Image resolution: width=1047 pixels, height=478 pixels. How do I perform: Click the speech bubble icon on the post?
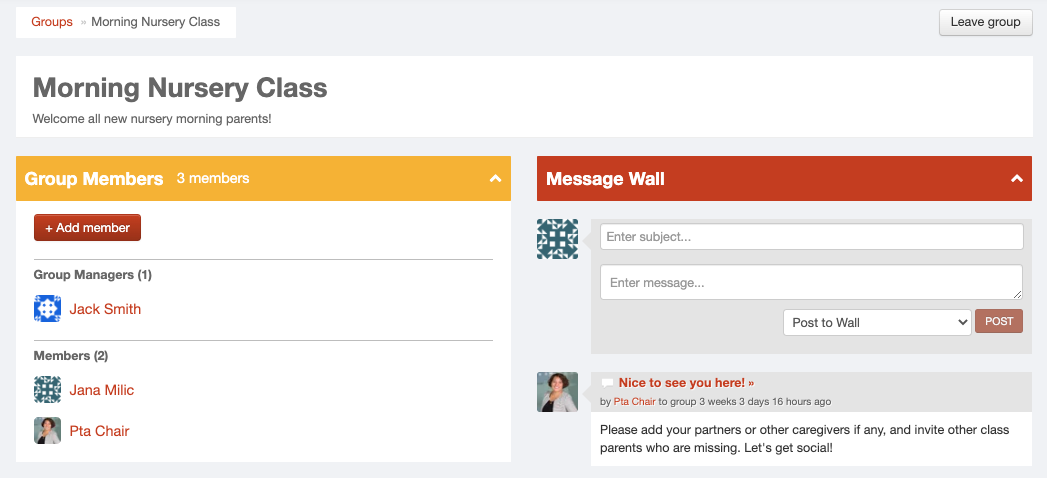(607, 383)
